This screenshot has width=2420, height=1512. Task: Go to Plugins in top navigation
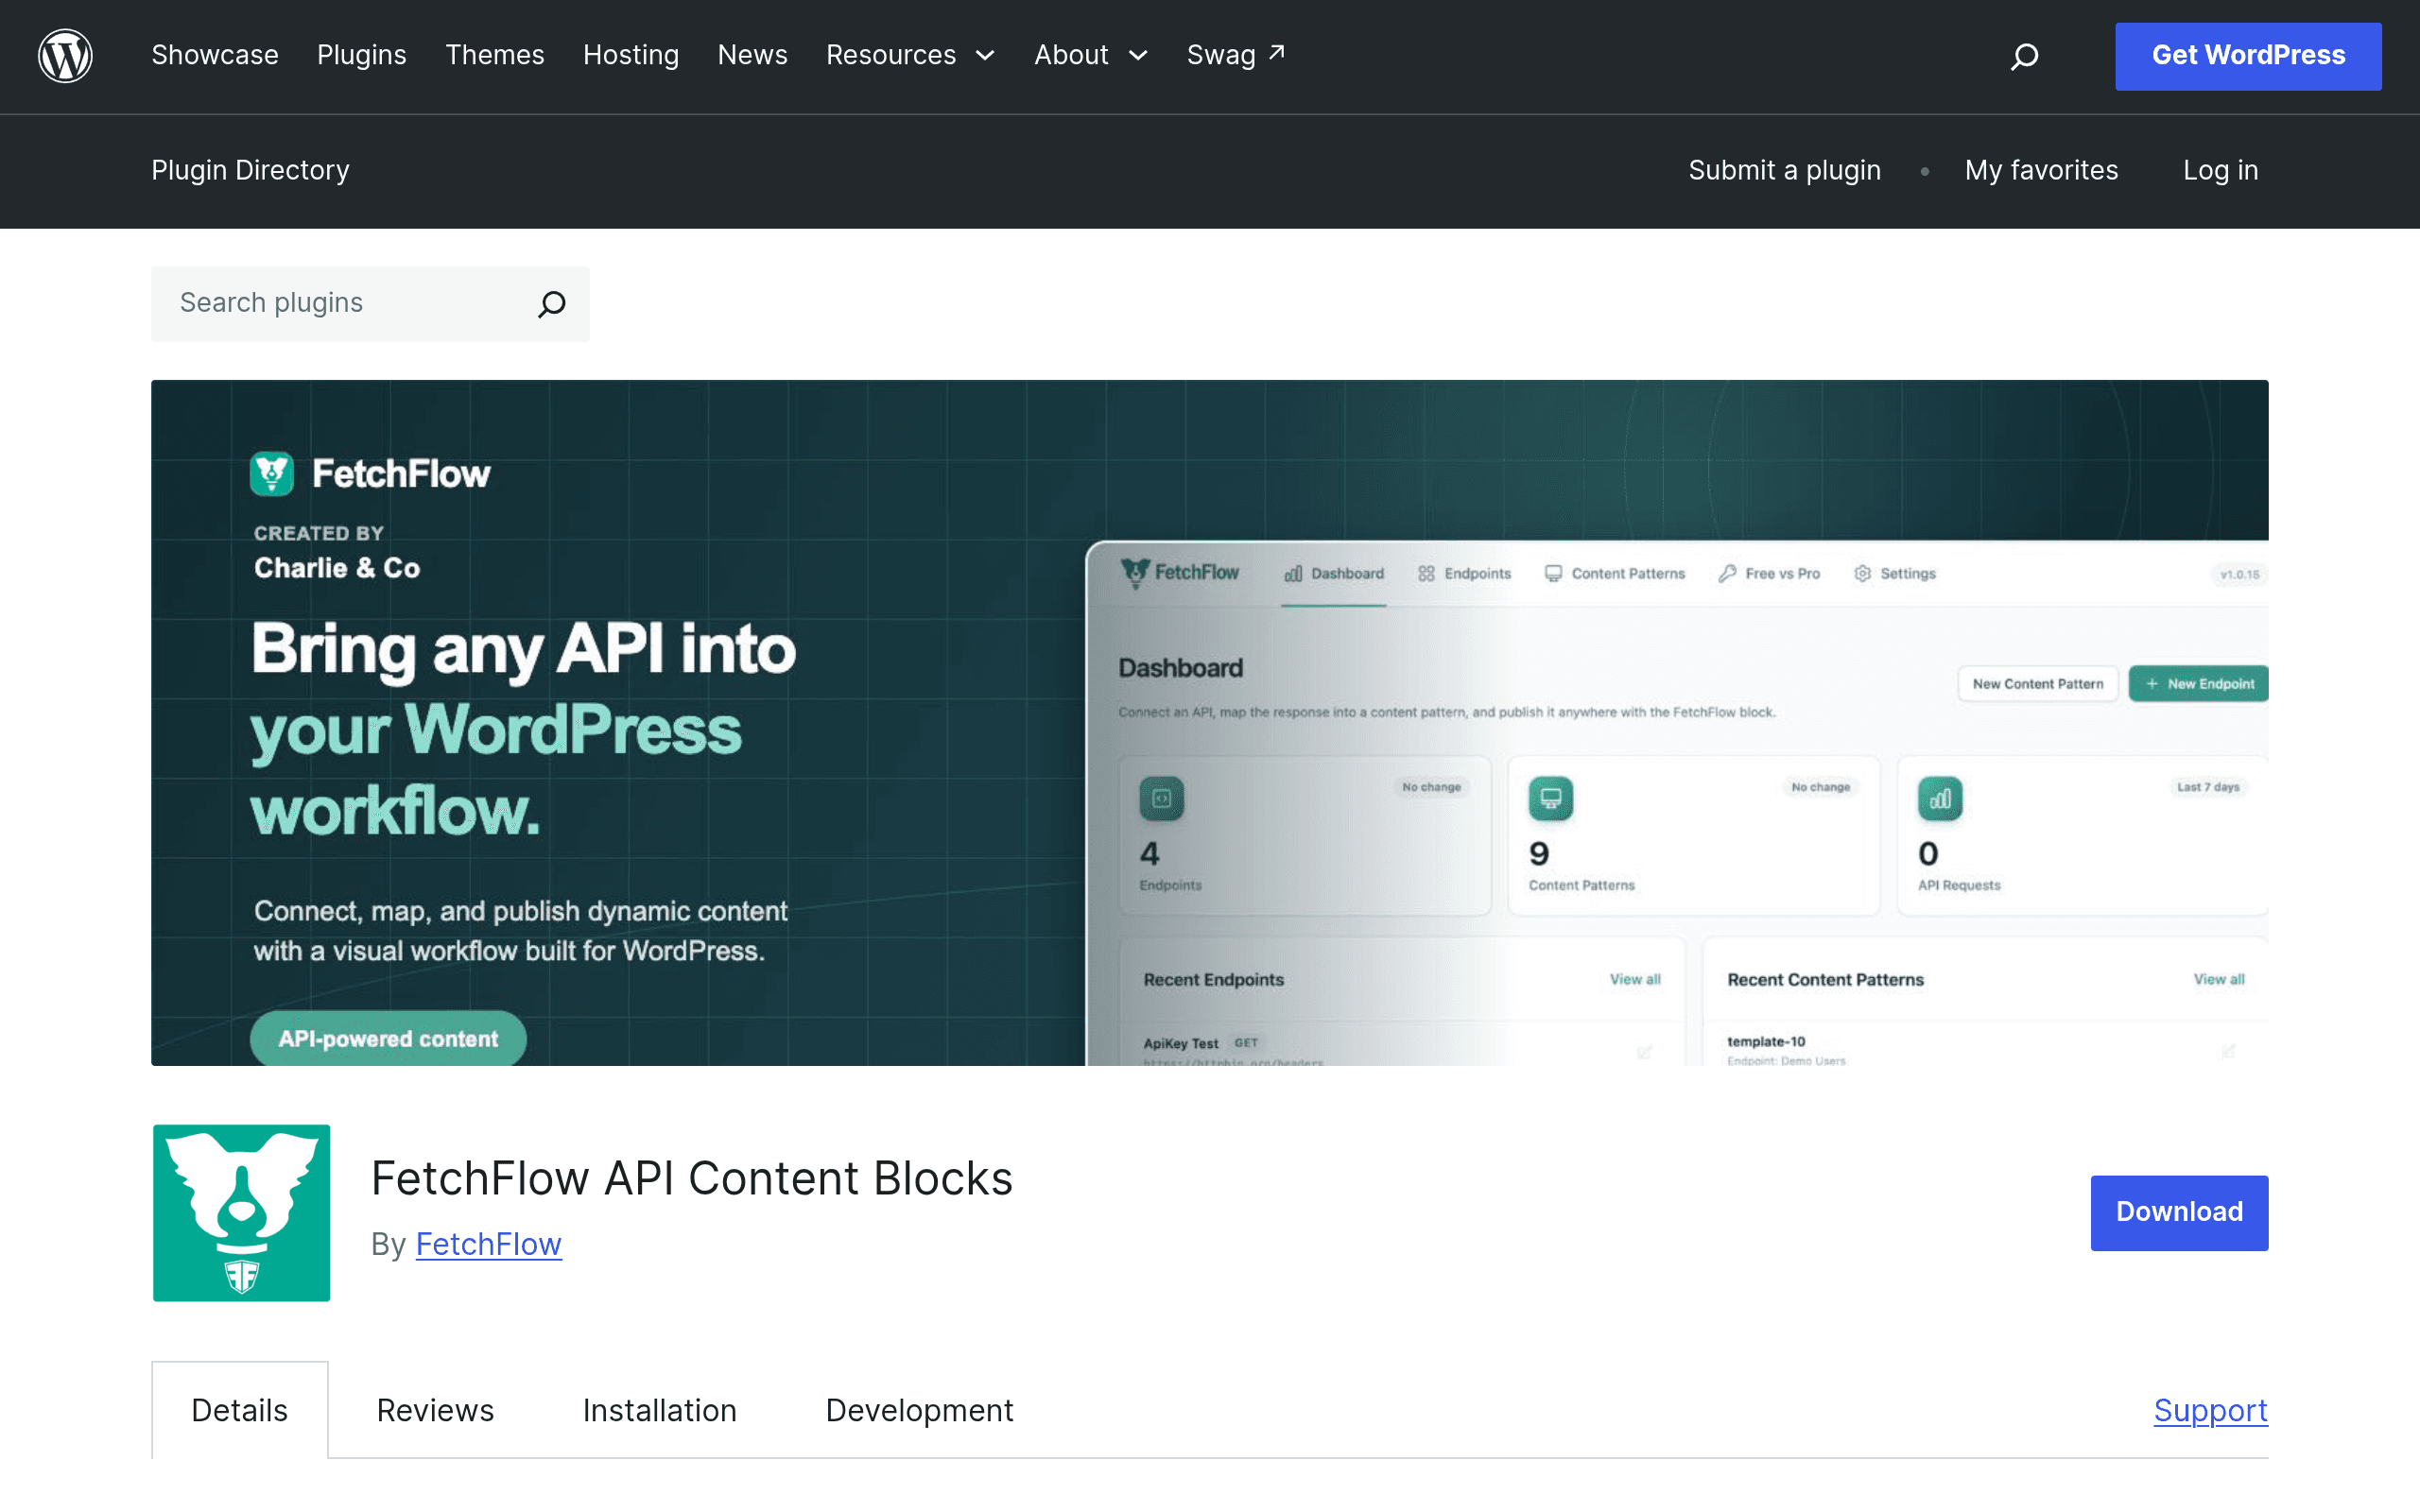[x=362, y=55]
